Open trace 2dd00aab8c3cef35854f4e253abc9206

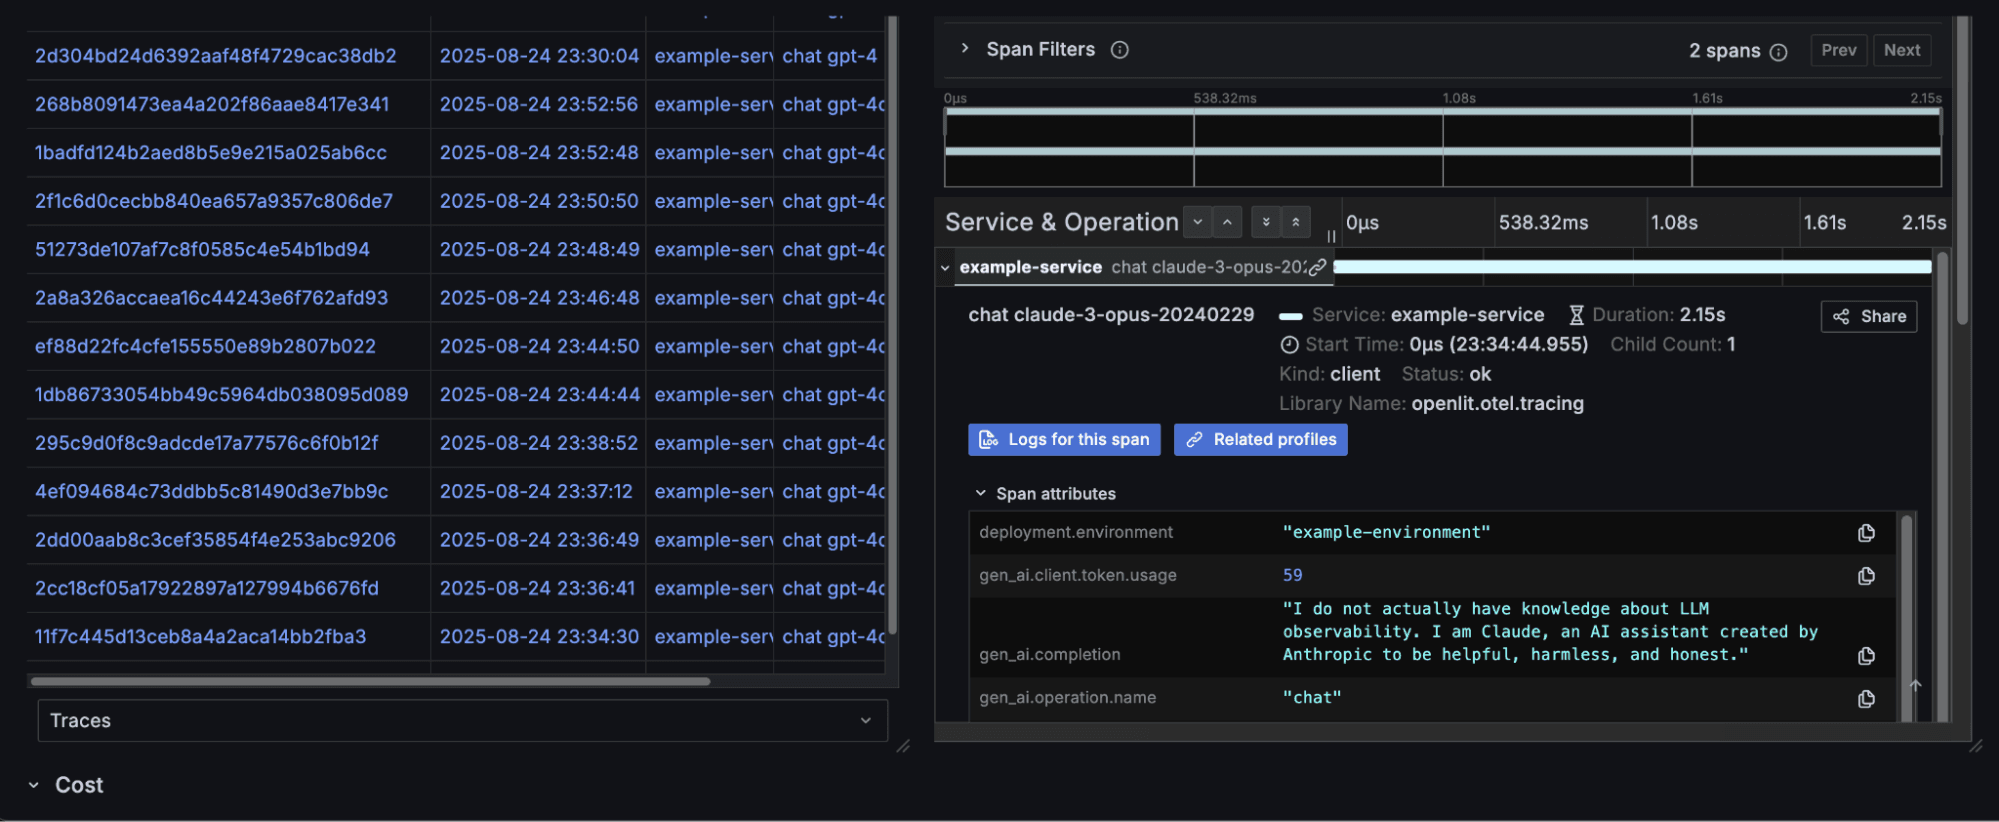(x=215, y=540)
